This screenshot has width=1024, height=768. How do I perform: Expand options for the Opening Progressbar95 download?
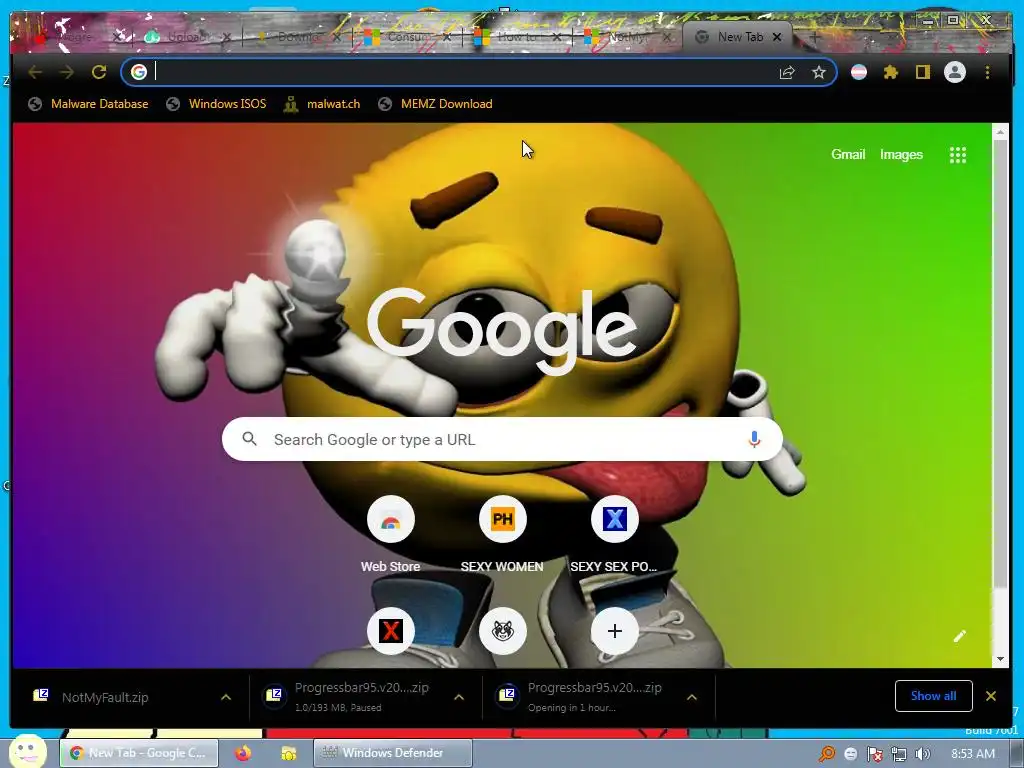(692, 697)
